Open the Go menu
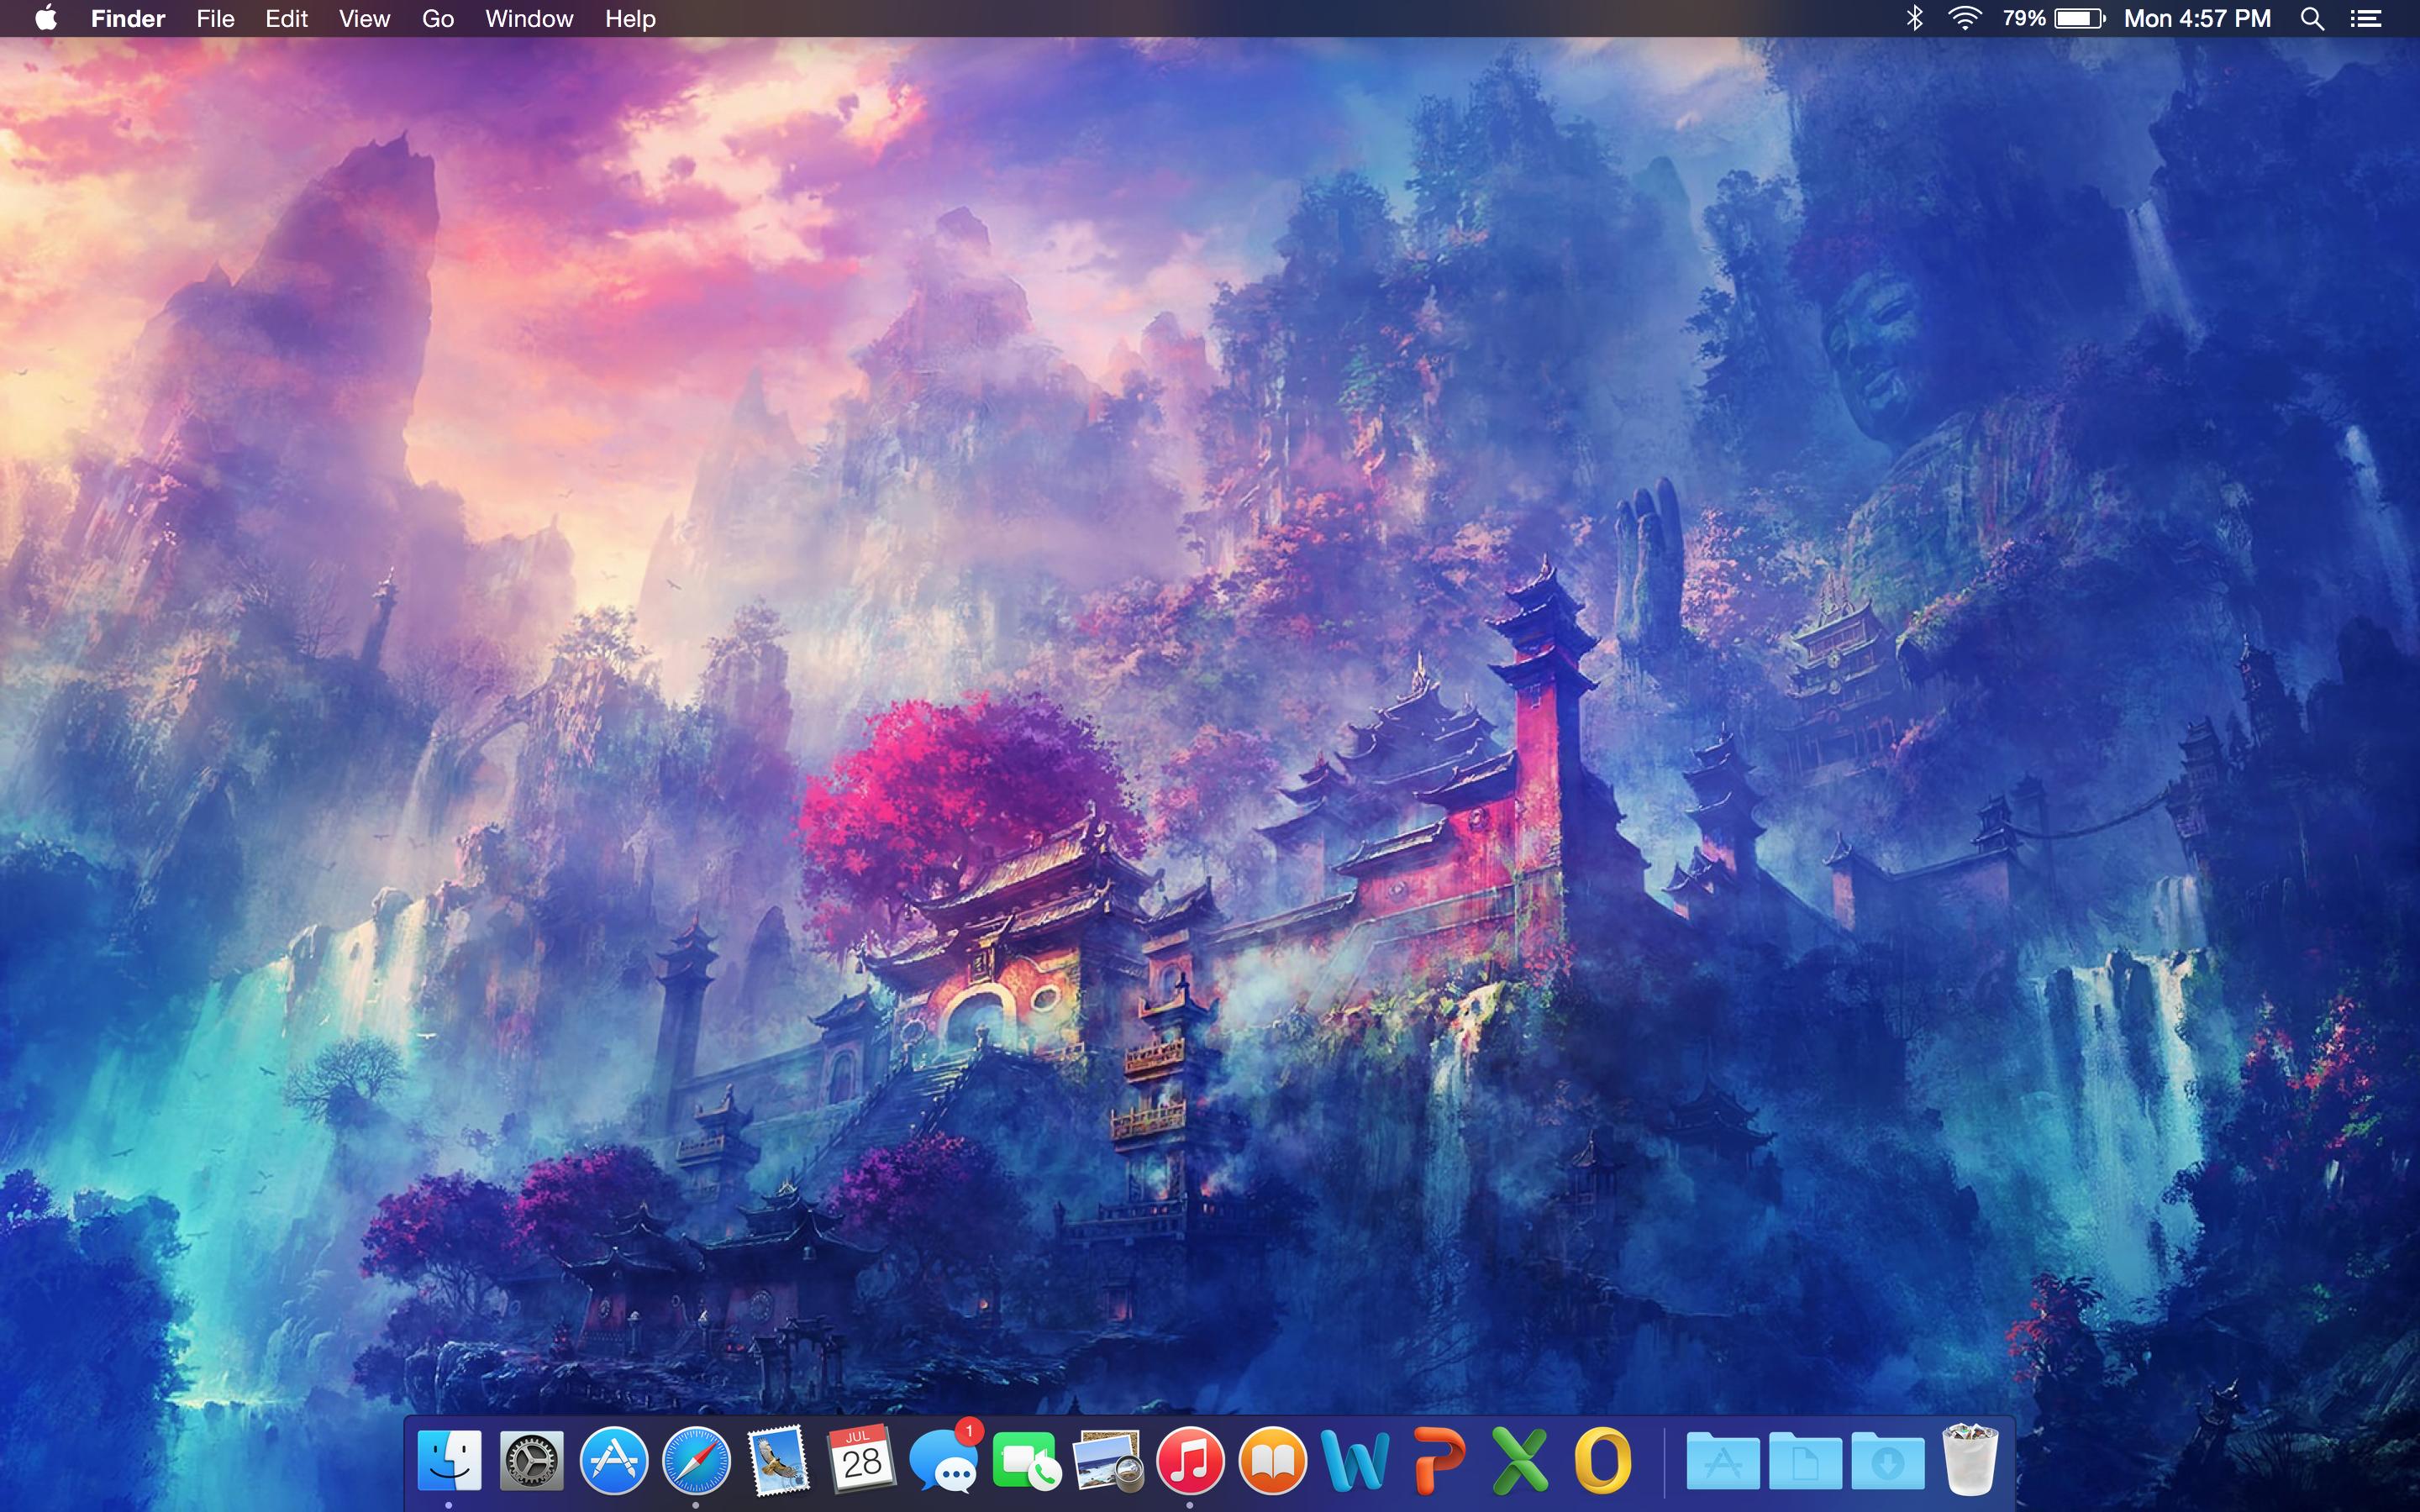This screenshot has width=2420, height=1512. click(437, 18)
